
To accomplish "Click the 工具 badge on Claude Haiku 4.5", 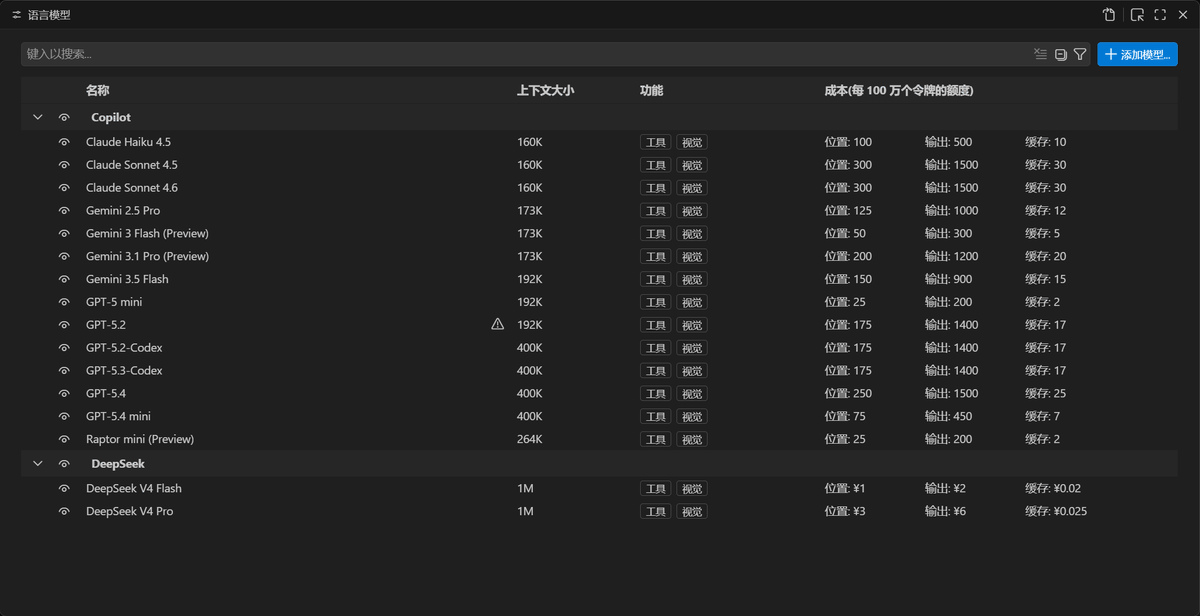I will tap(655, 142).
